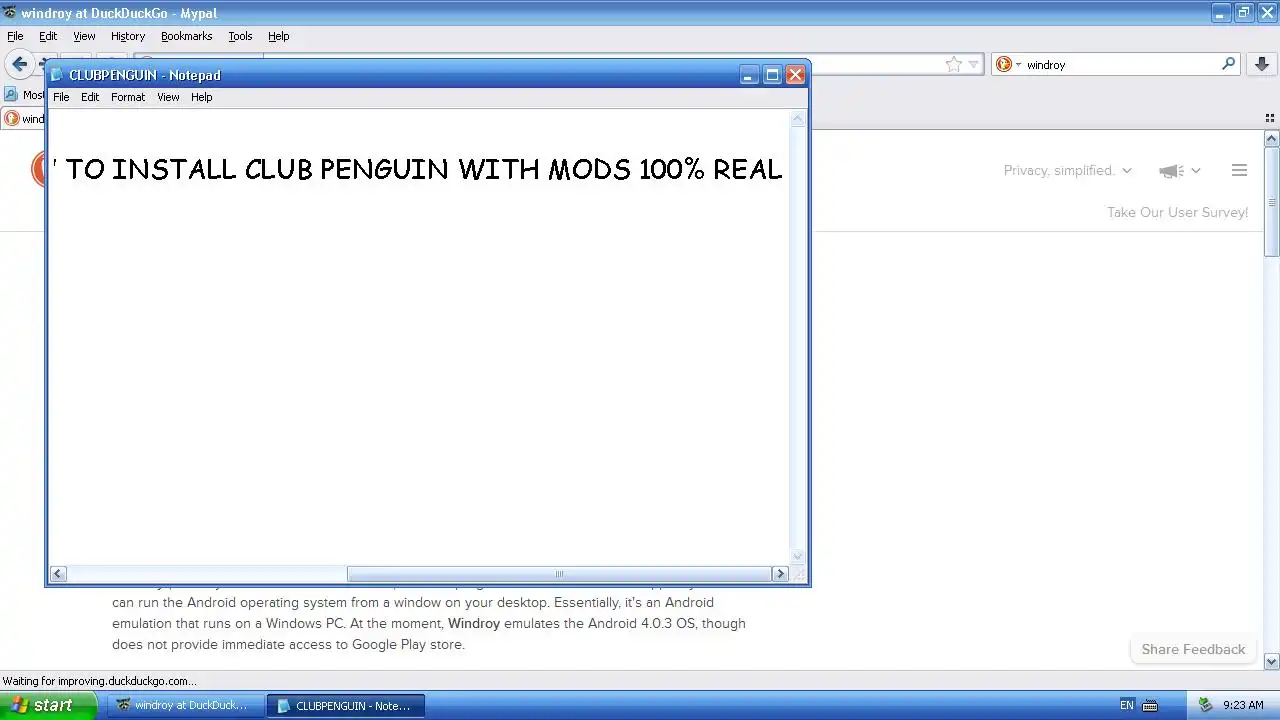Close the CLUBPENGUIN Notepad window
Screen dimensions: 1280x720
795,75
